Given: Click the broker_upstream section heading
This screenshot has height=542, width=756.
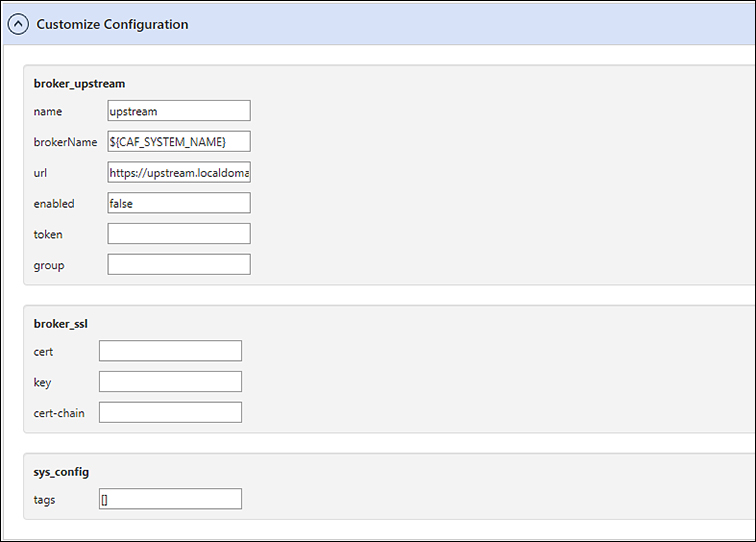Looking at the screenshot, I should (x=79, y=84).
